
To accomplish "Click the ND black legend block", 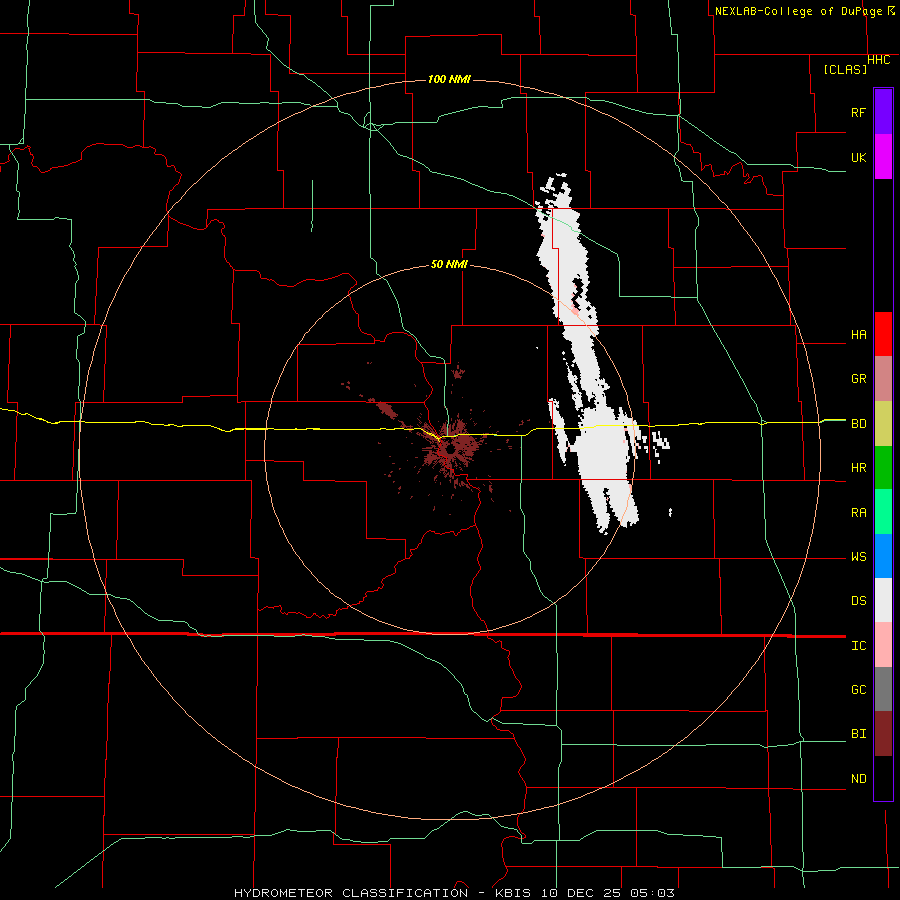I will (883, 778).
